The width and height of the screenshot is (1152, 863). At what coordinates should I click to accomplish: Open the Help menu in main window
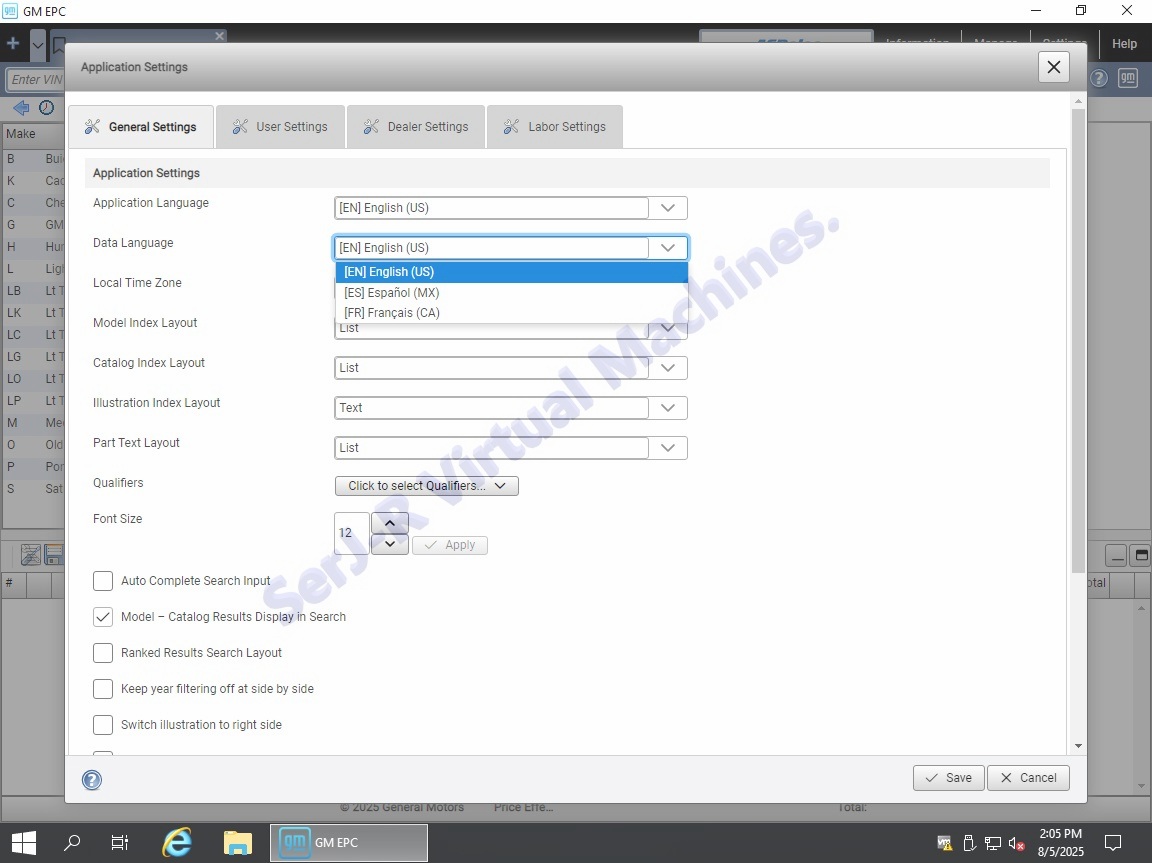click(x=1124, y=44)
